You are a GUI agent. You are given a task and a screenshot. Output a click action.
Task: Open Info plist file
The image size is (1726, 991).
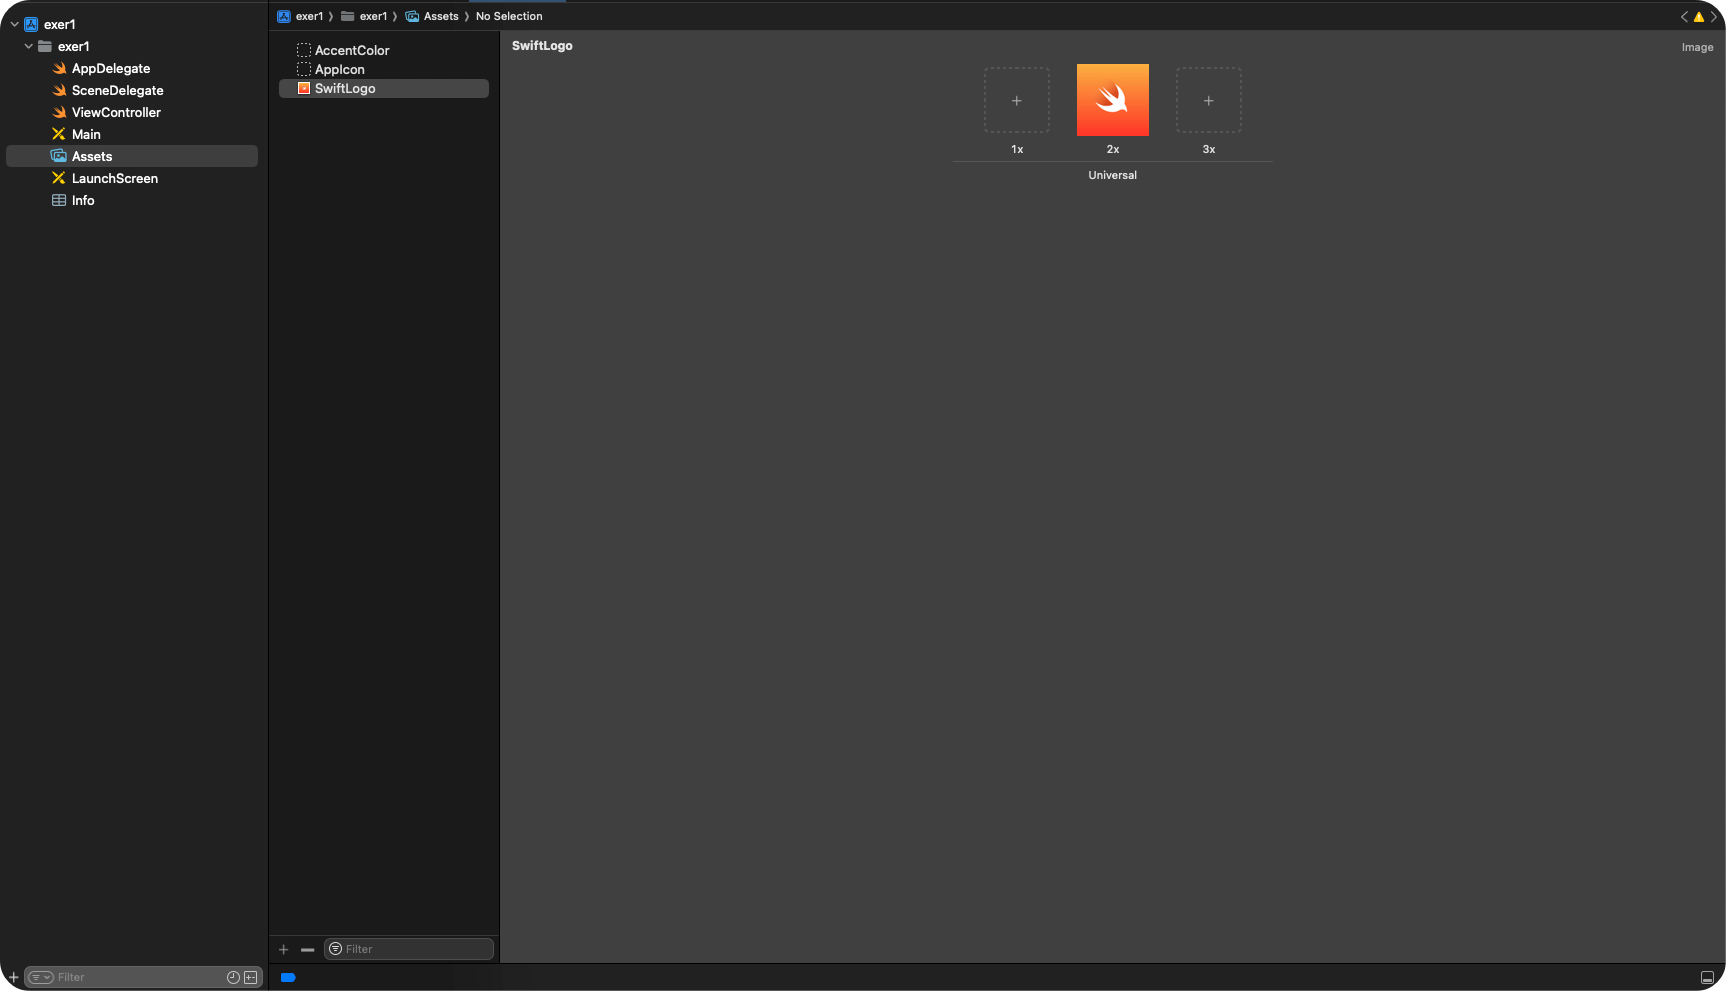click(83, 200)
